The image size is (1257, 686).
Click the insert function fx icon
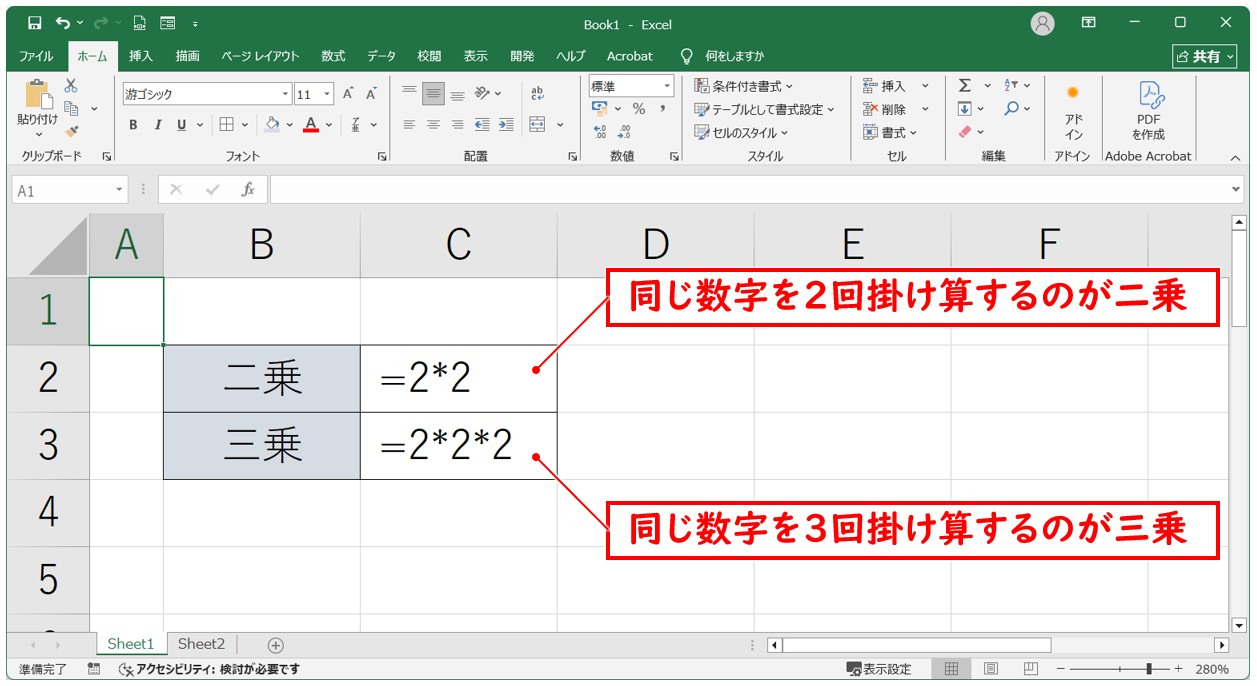point(247,189)
